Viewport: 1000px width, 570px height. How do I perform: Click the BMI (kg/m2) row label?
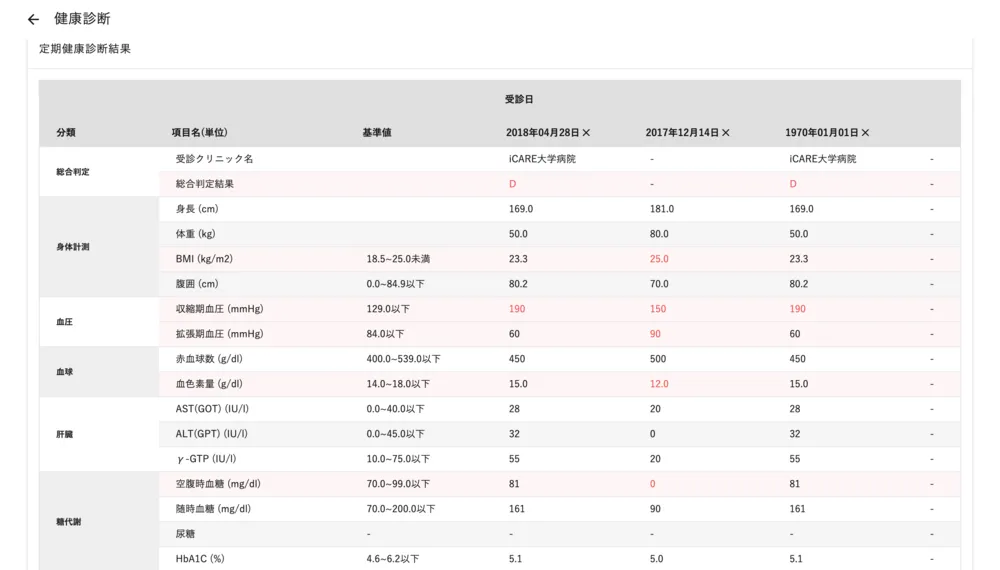(204, 259)
